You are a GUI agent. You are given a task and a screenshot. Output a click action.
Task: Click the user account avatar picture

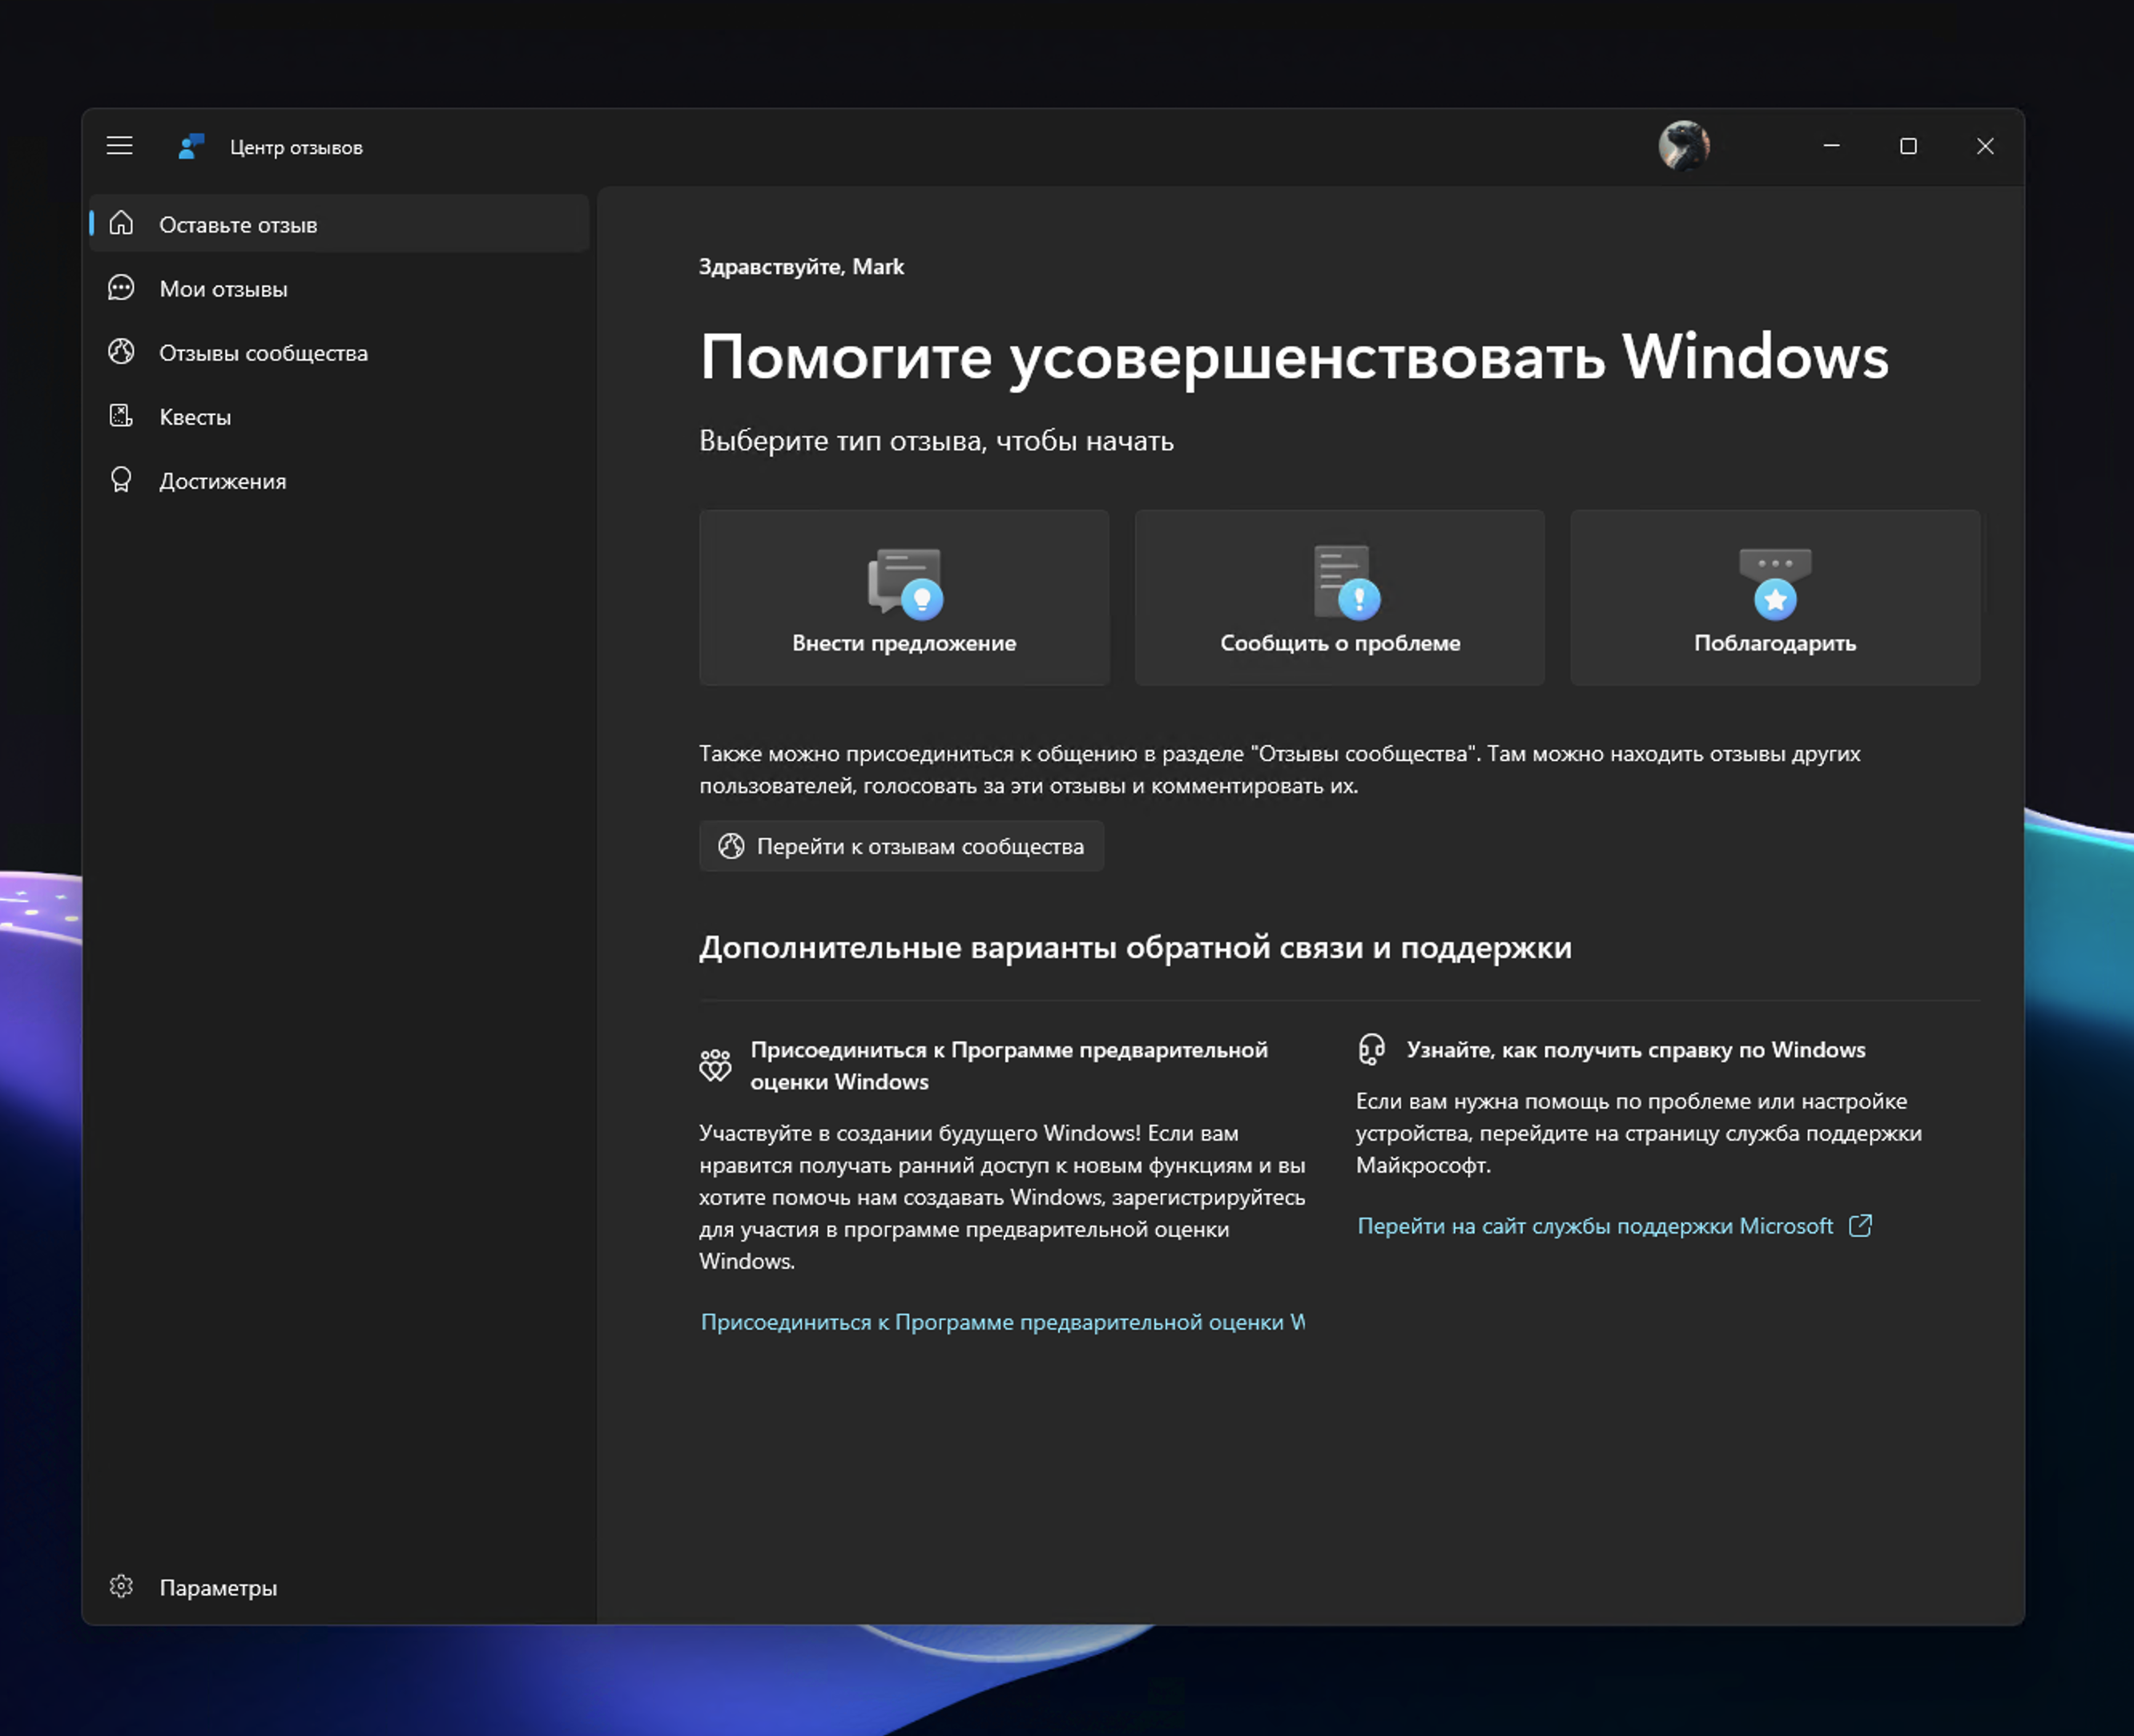[x=1684, y=146]
